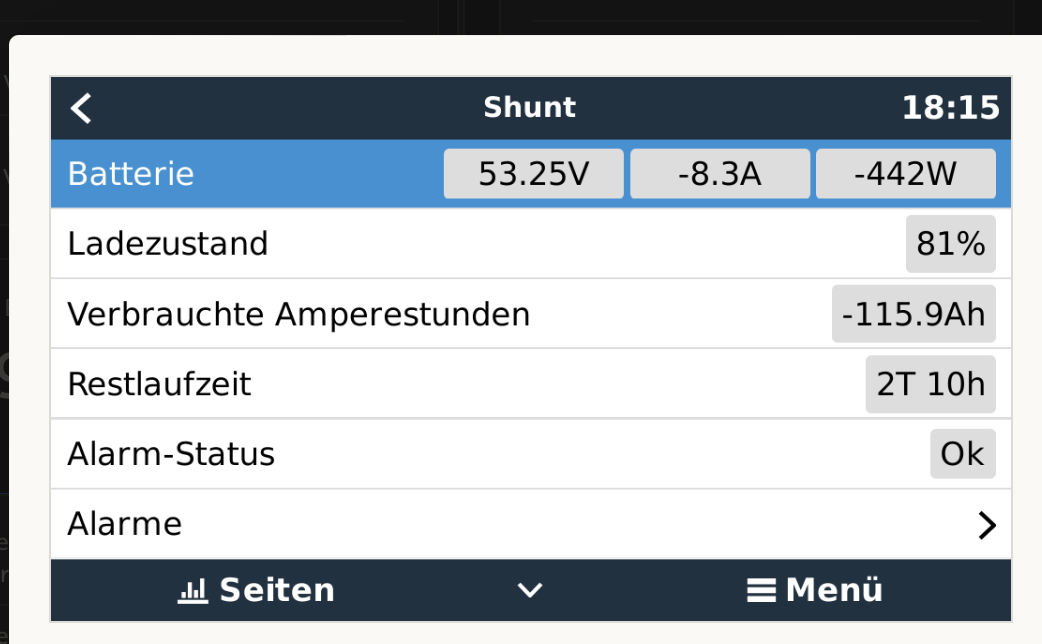
Task: Click the 53.25V battery voltage value
Action: pyautogui.click(x=534, y=174)
